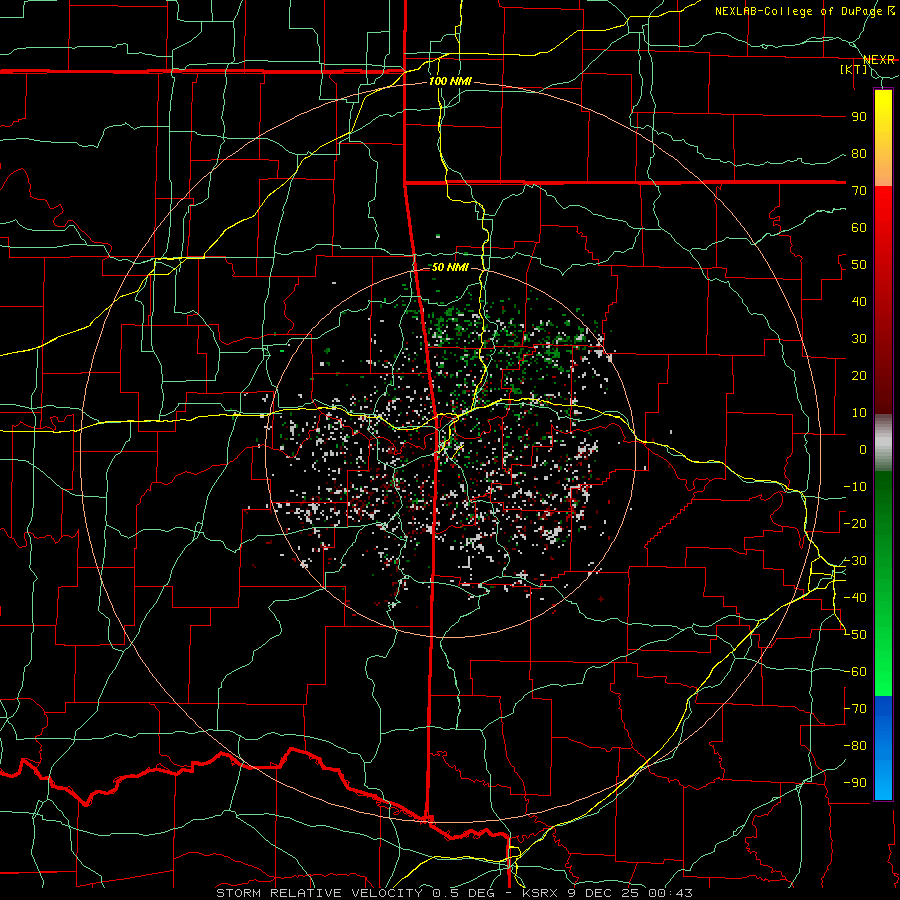Click the -60 value on the velocity scale
The image size is (900, 900).
tap(855, 672)
